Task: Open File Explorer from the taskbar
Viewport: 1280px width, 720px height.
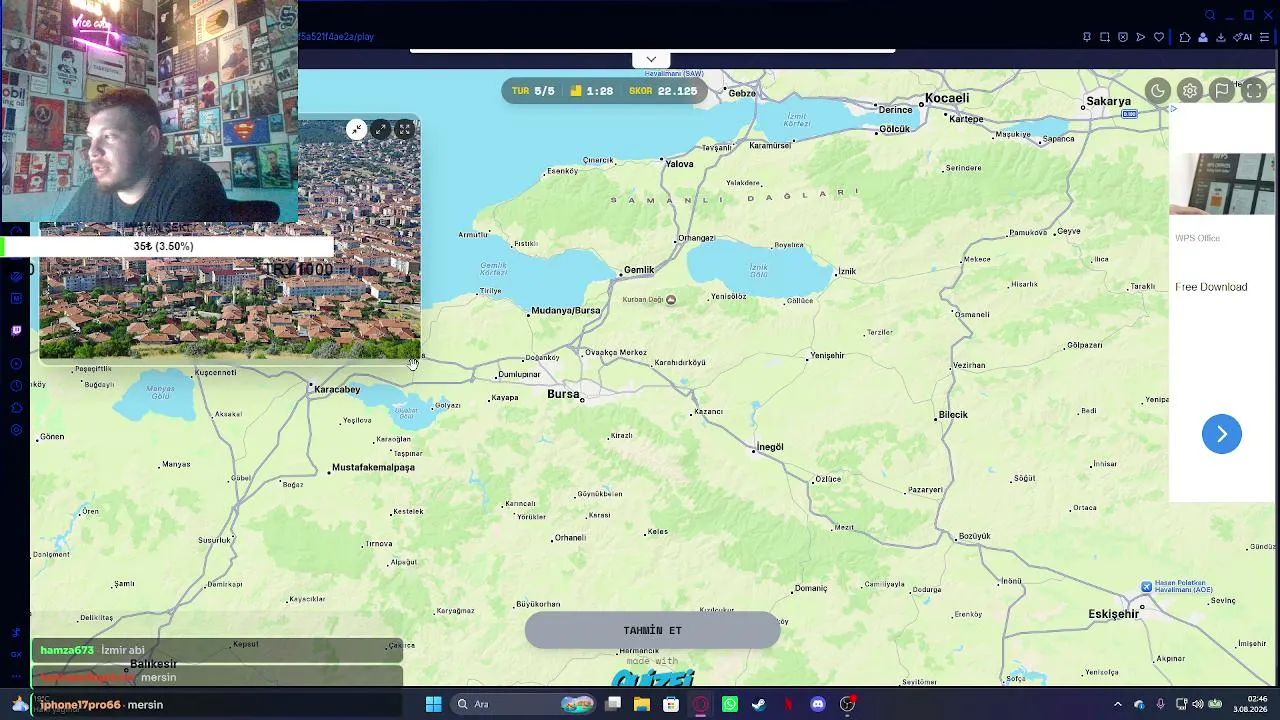Action: coord(642,704)
